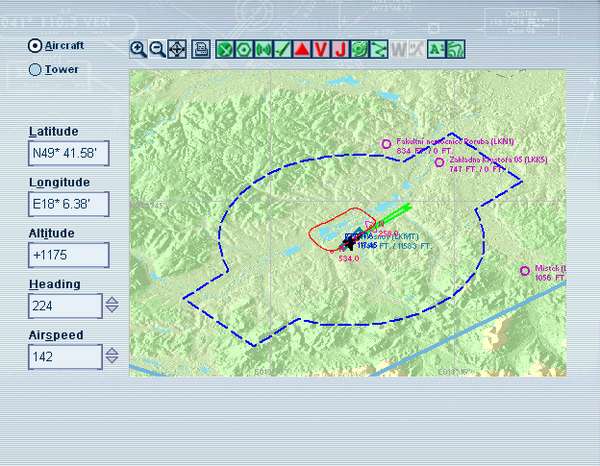The image size is (600, 466).
Task: Select the Aircraft radio button
Action: tap(36, 45)
